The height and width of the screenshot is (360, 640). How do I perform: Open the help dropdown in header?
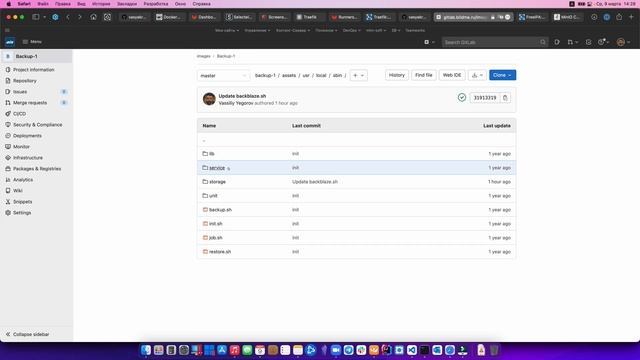[603, 42]
